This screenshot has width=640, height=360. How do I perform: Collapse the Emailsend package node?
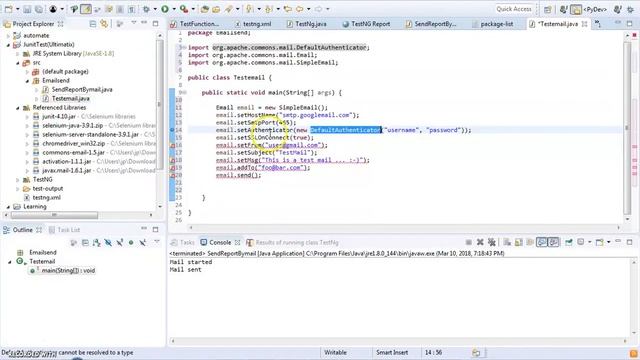[27, 81]
